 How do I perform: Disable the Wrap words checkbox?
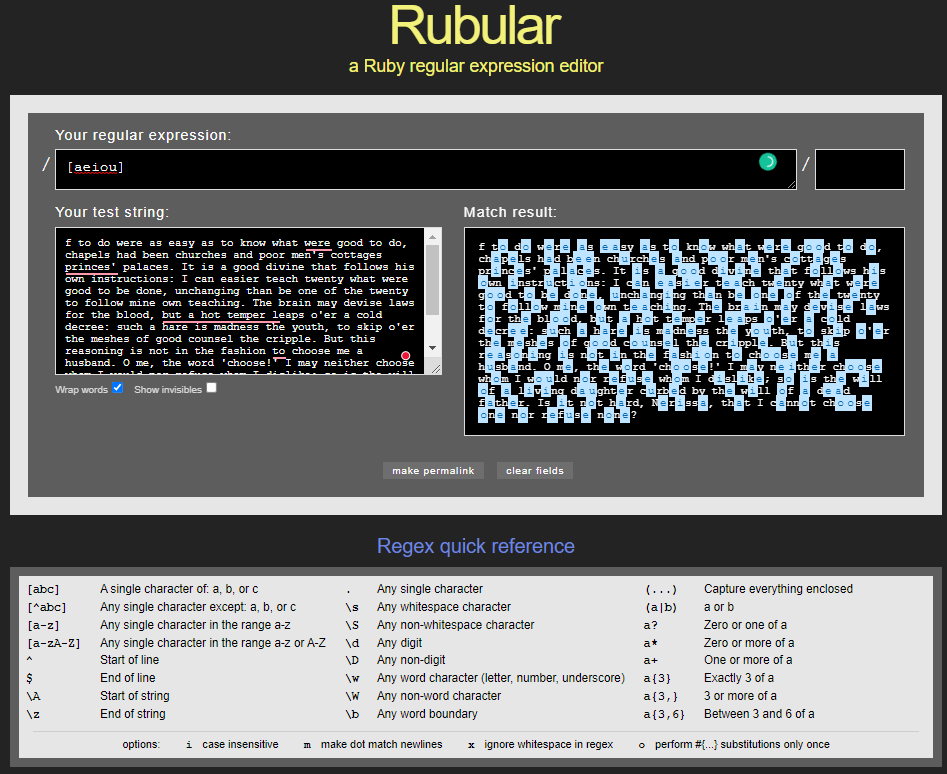pyautogui.click(x=117, y=388)
